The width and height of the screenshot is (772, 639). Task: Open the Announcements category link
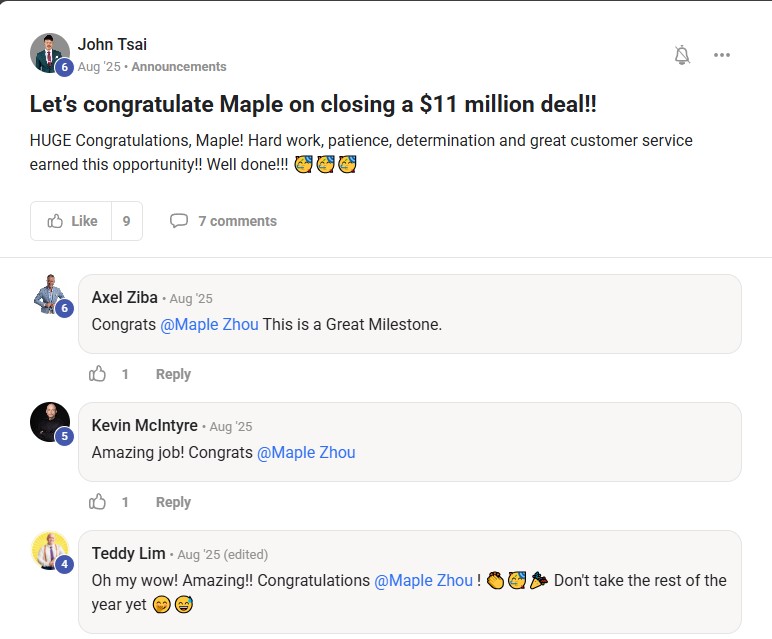[x=179, y=67]
